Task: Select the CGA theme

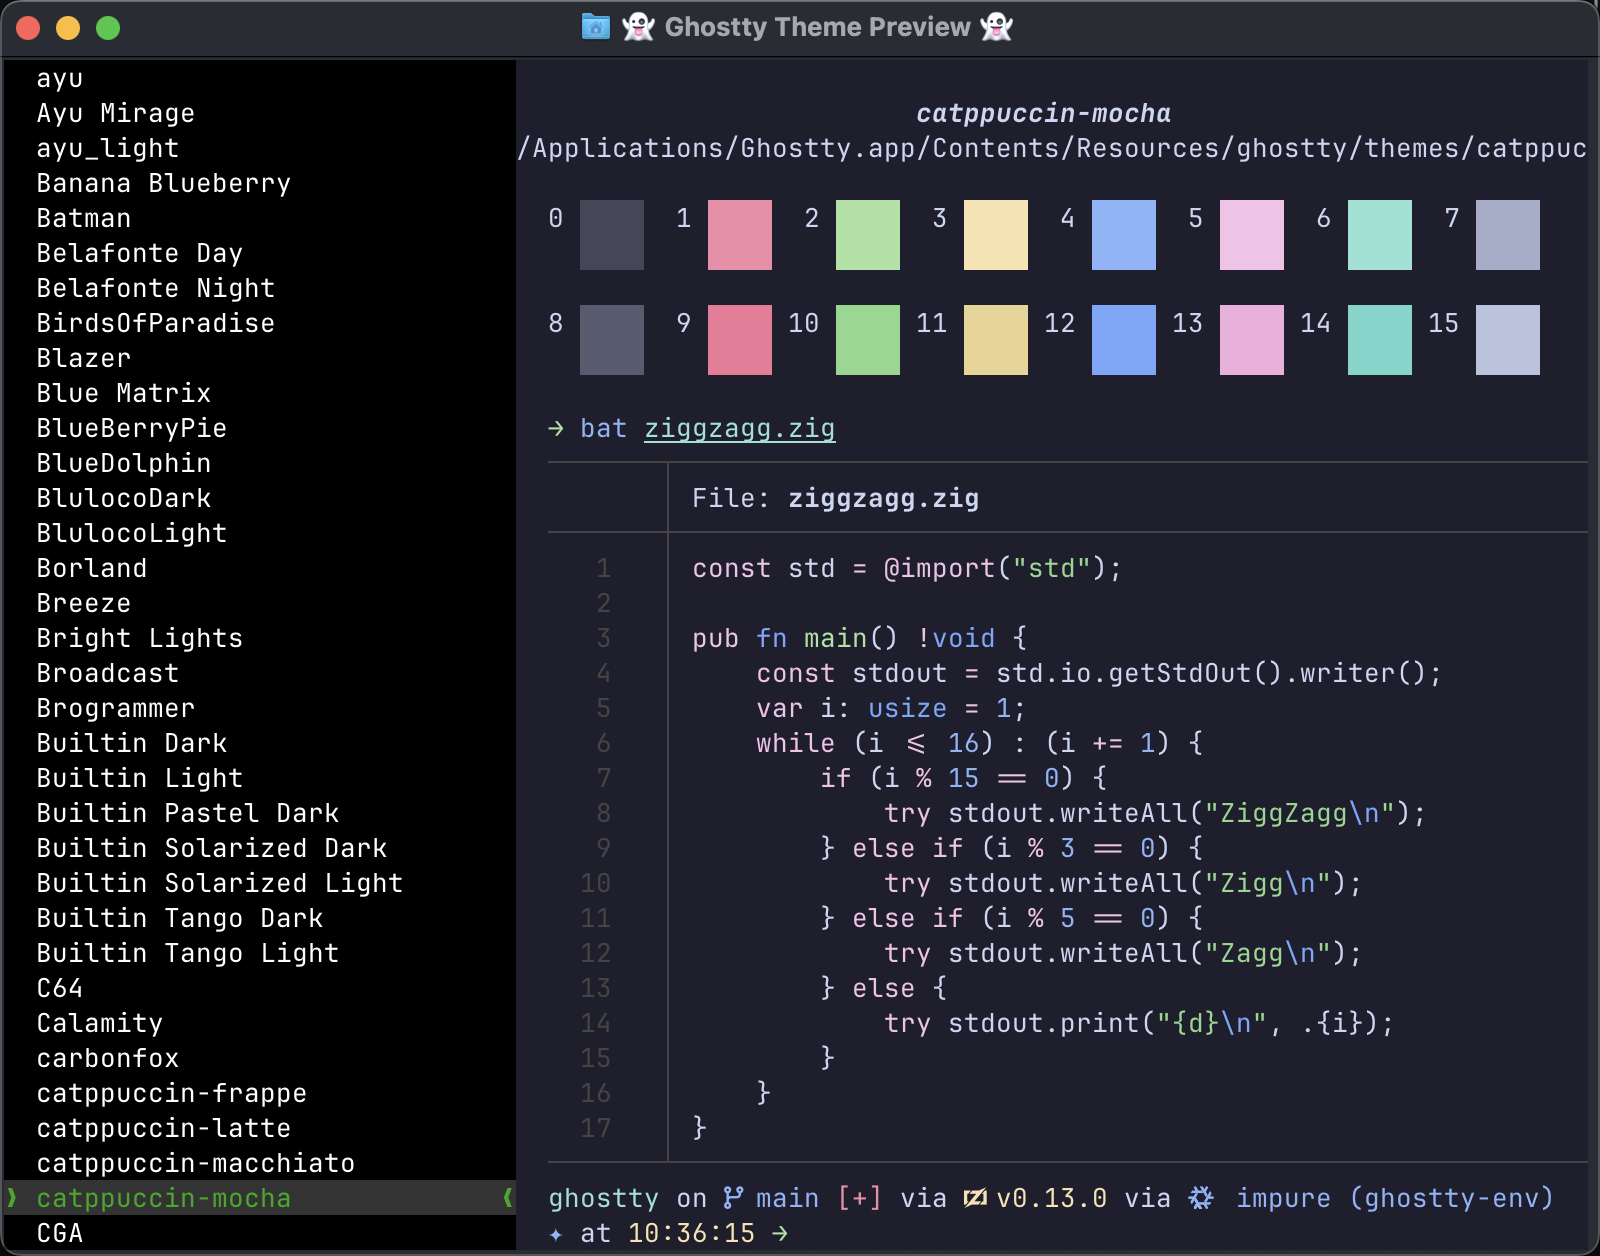Action: coord(60,1233)
